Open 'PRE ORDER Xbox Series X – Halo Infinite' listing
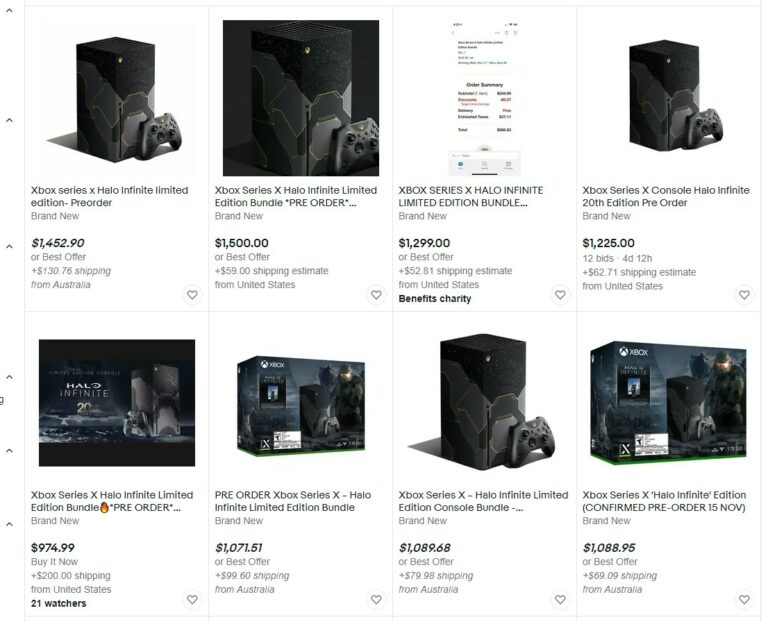The image size is (768, 622). click(x=293, y=501)
